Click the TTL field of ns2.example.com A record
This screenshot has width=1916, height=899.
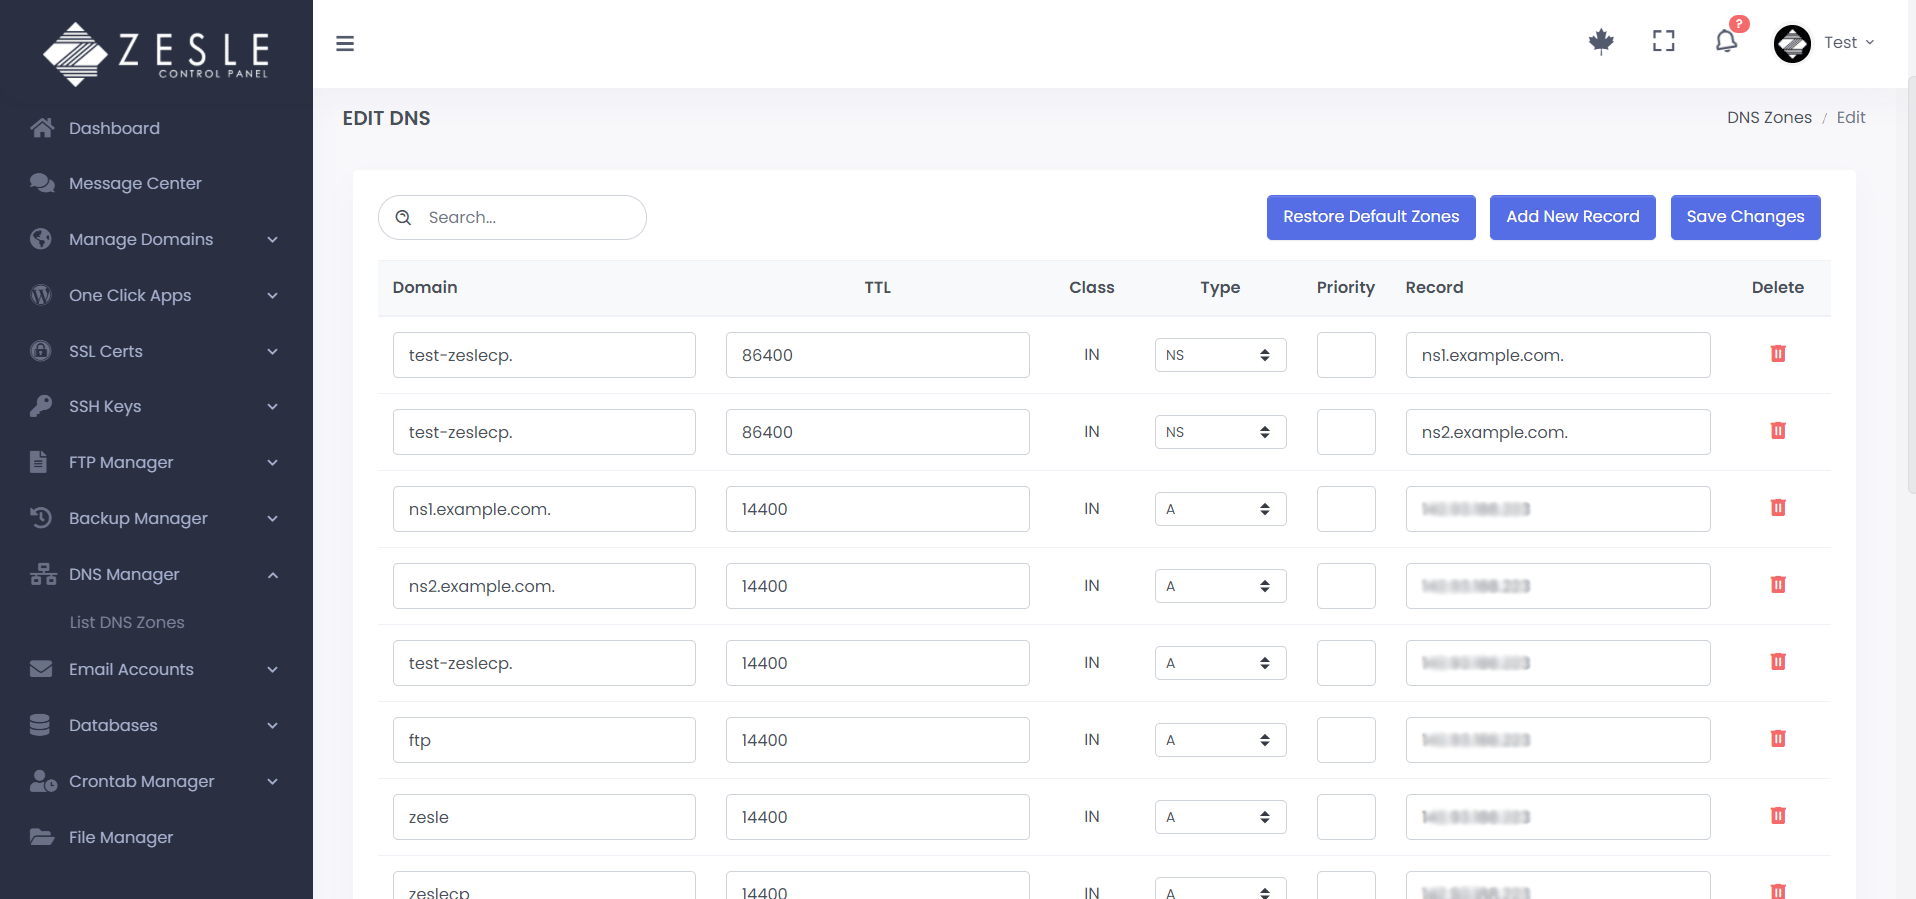[x=876, y=586]
